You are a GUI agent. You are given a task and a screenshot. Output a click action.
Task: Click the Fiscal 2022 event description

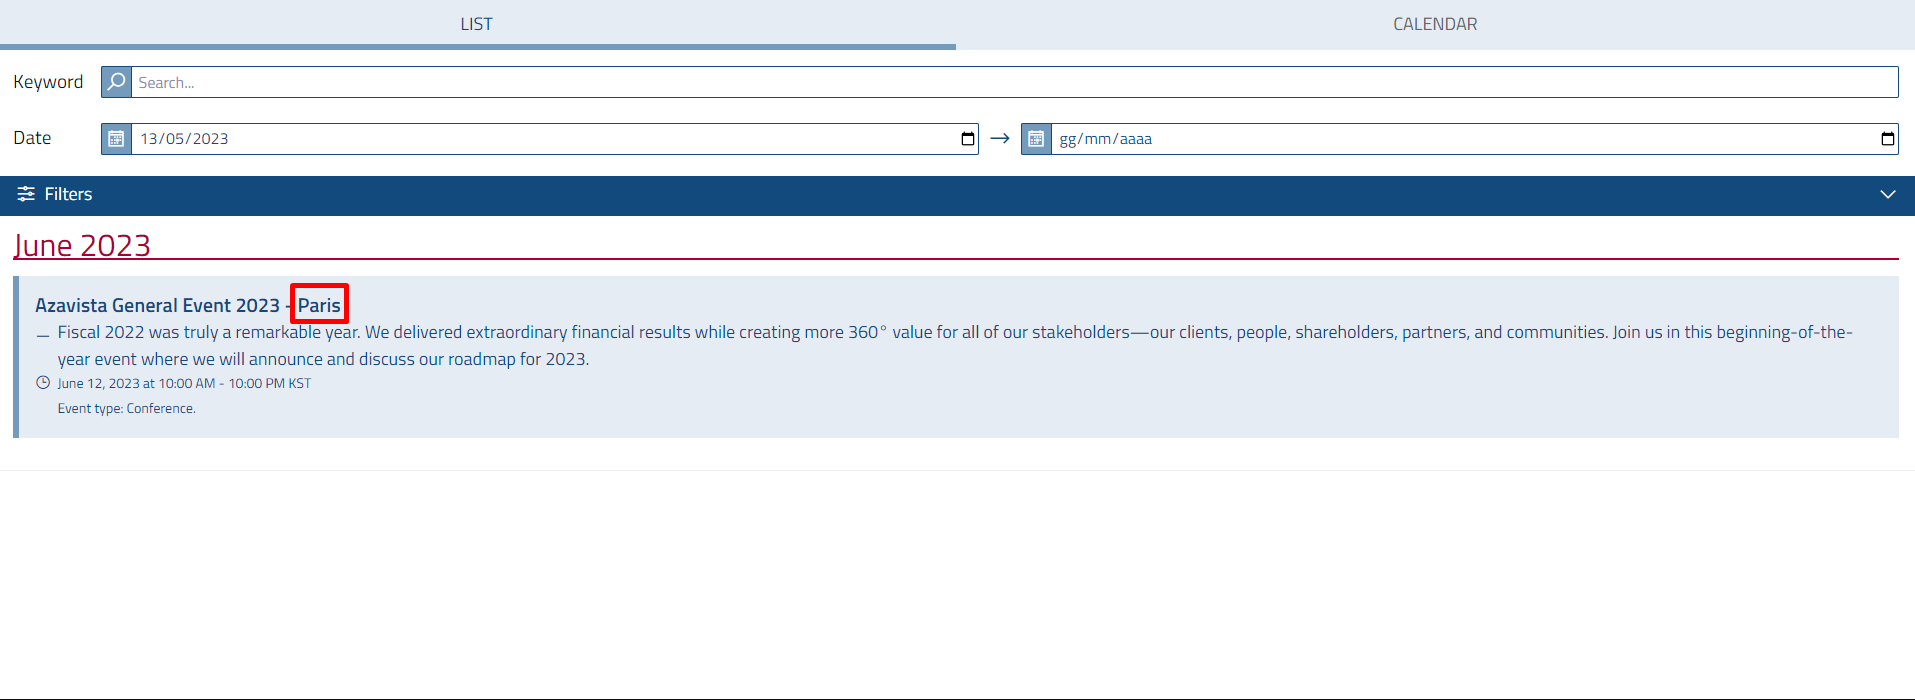click(955, 345)
